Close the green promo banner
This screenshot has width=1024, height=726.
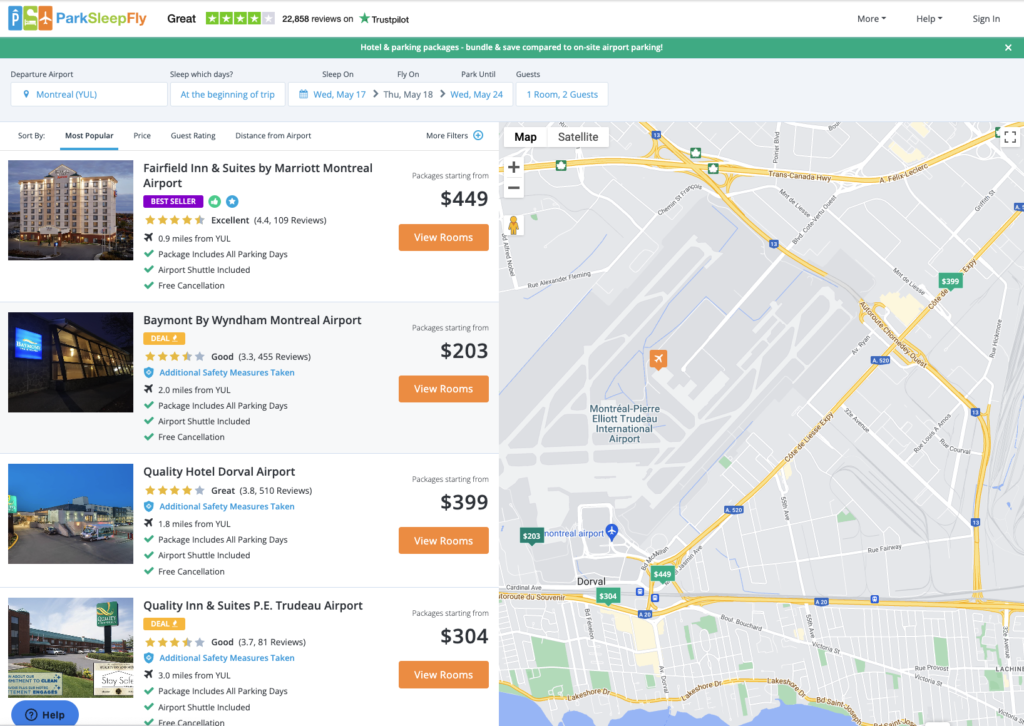(x=1008, y=47)
